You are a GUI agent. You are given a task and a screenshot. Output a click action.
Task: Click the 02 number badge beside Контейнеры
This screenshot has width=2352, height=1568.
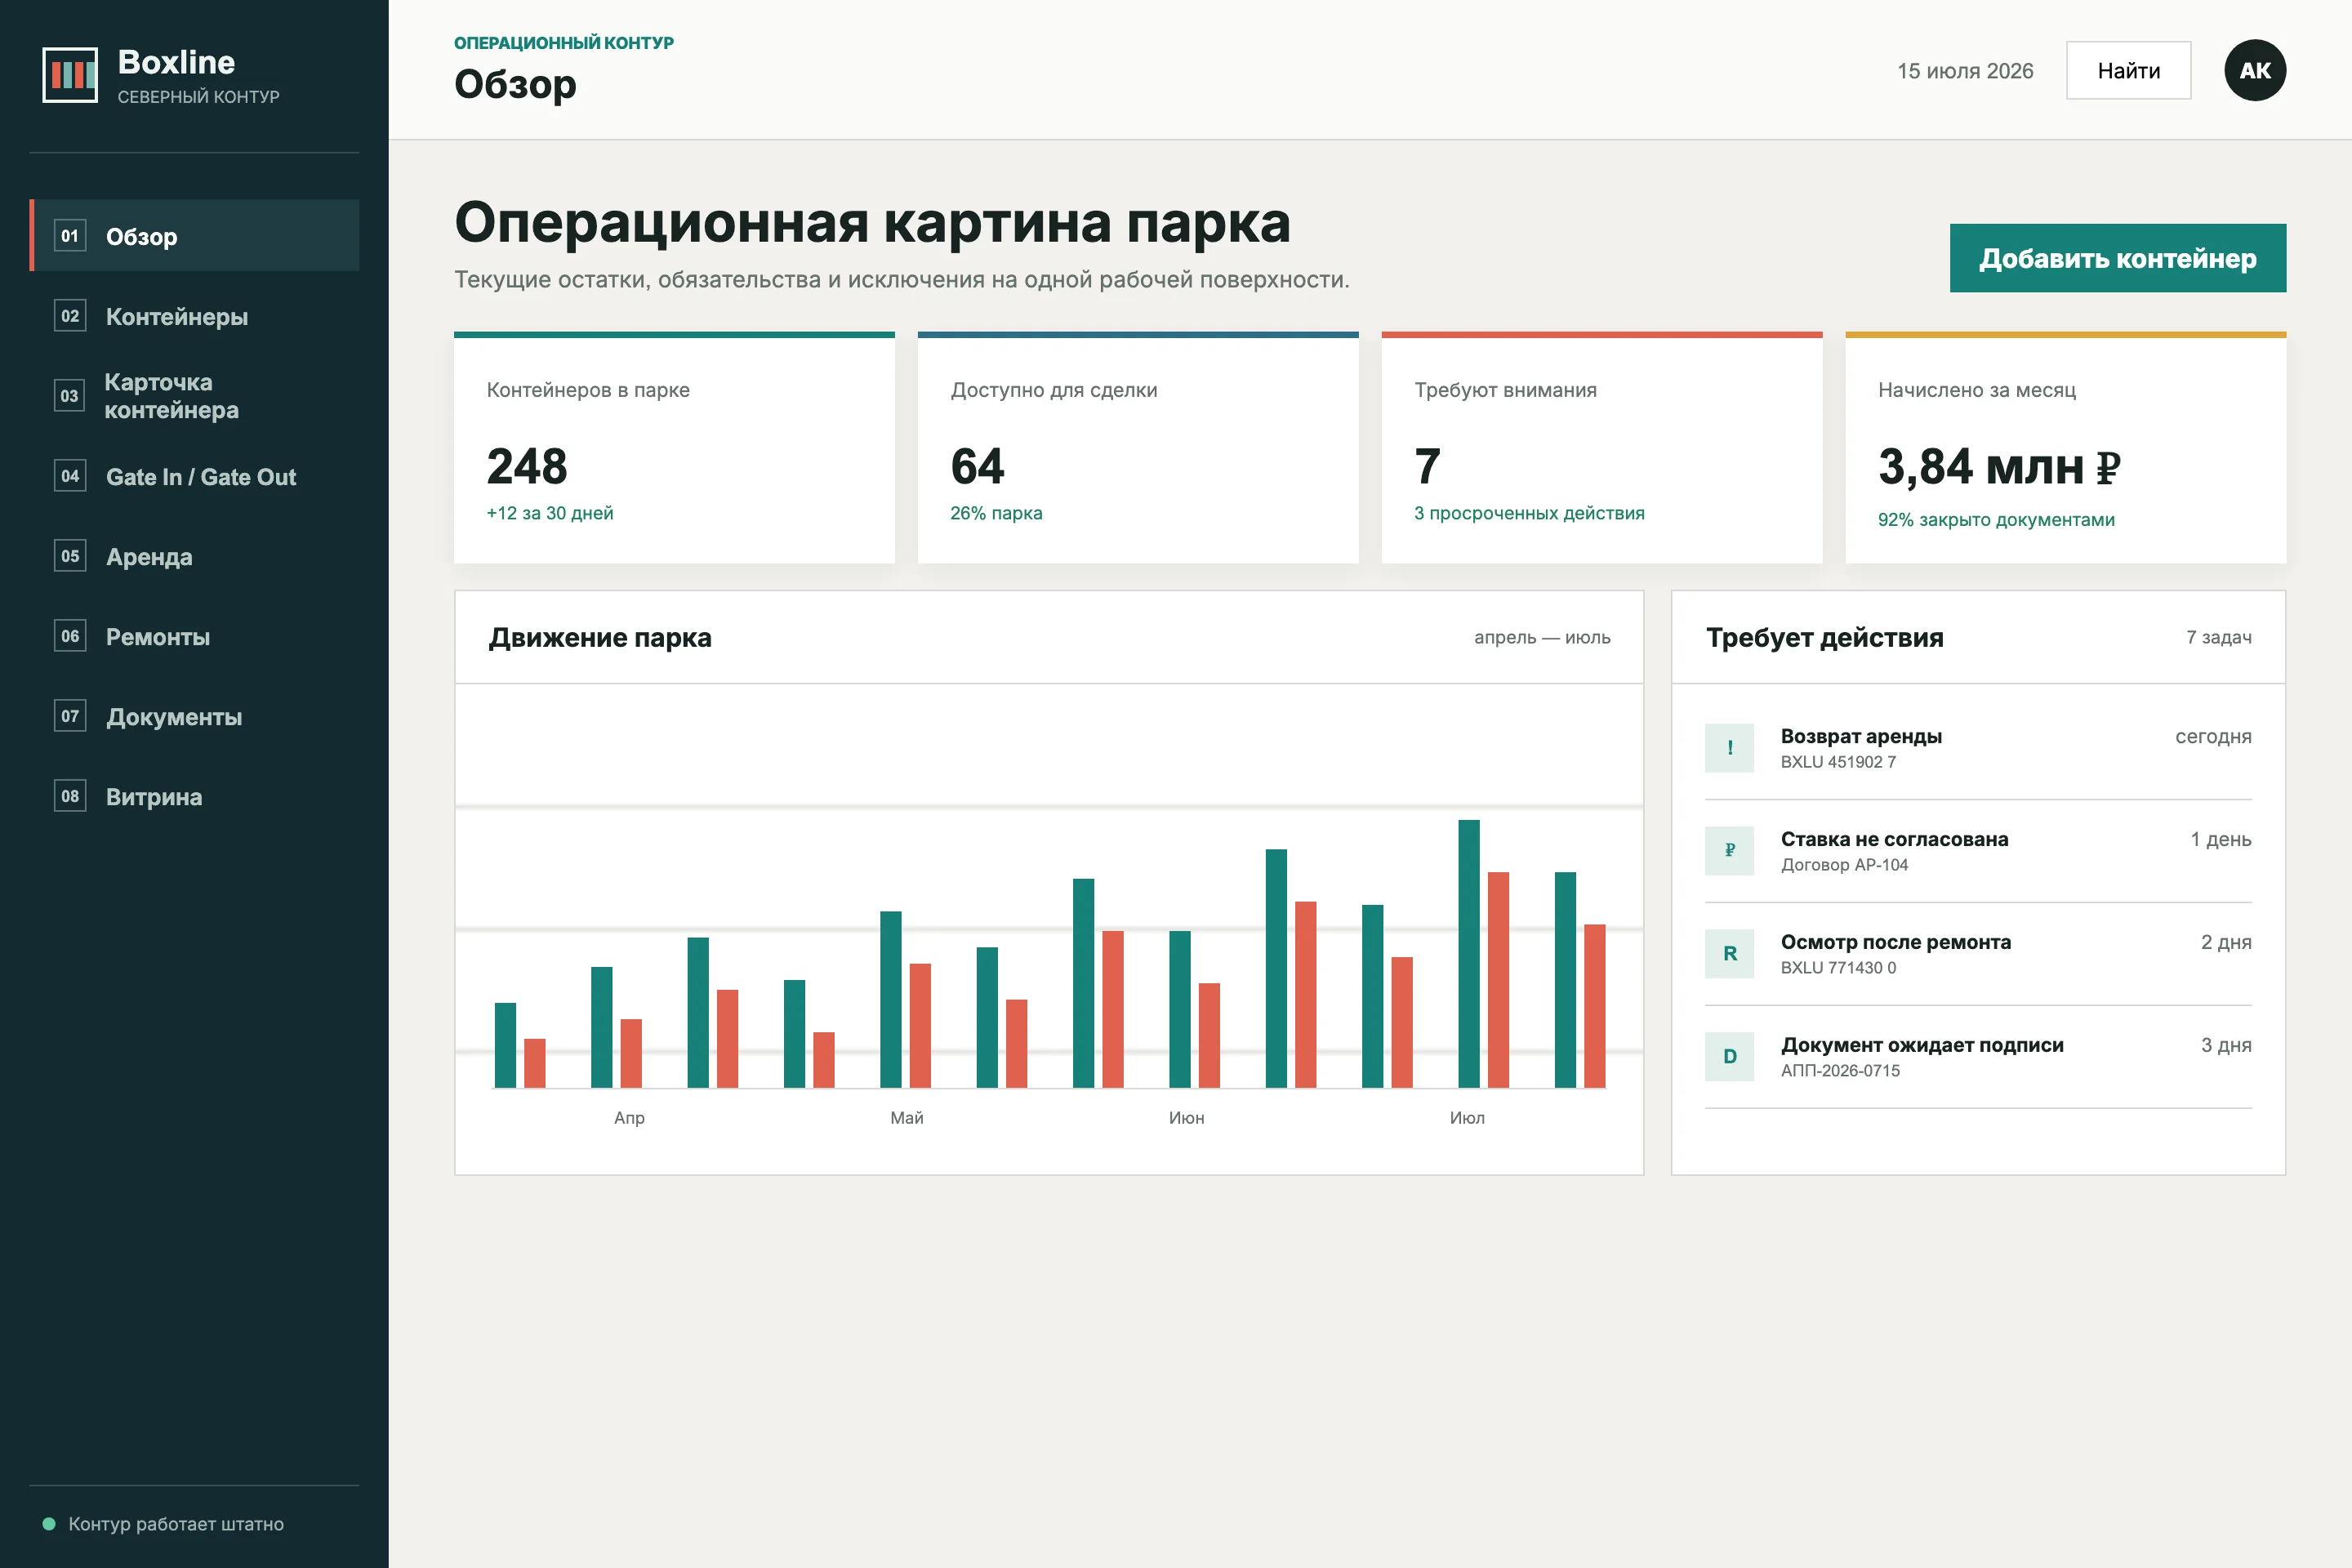pos(70,316)
